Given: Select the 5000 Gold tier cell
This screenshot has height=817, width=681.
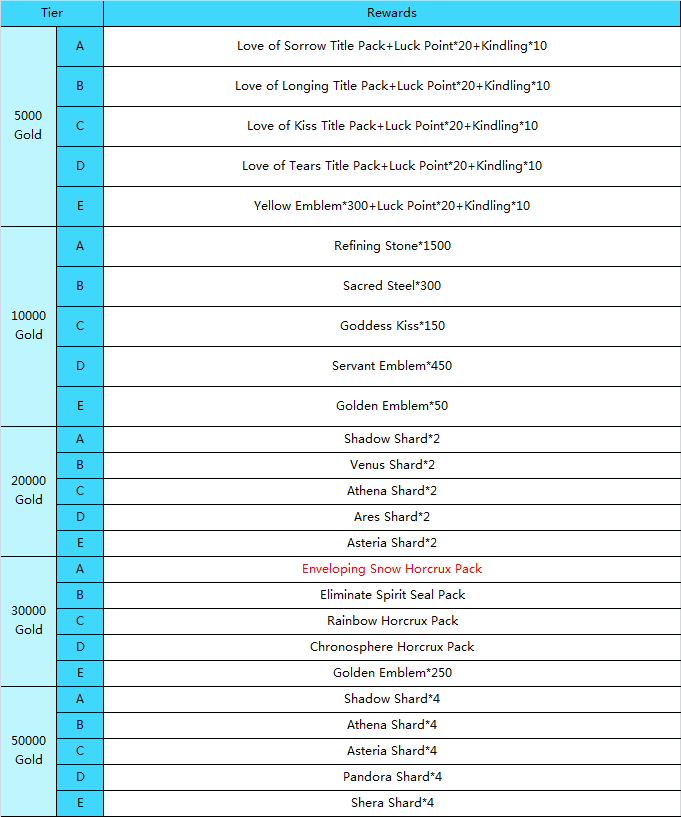Looking at the screenshot, I should pos(28,126).
